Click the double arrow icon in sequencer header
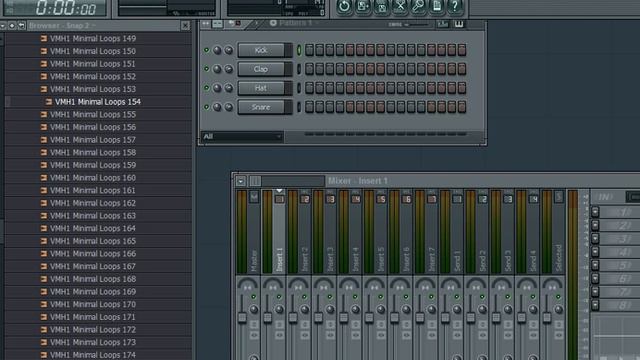Screen dimensions: 640x360 tap(205, 24)
